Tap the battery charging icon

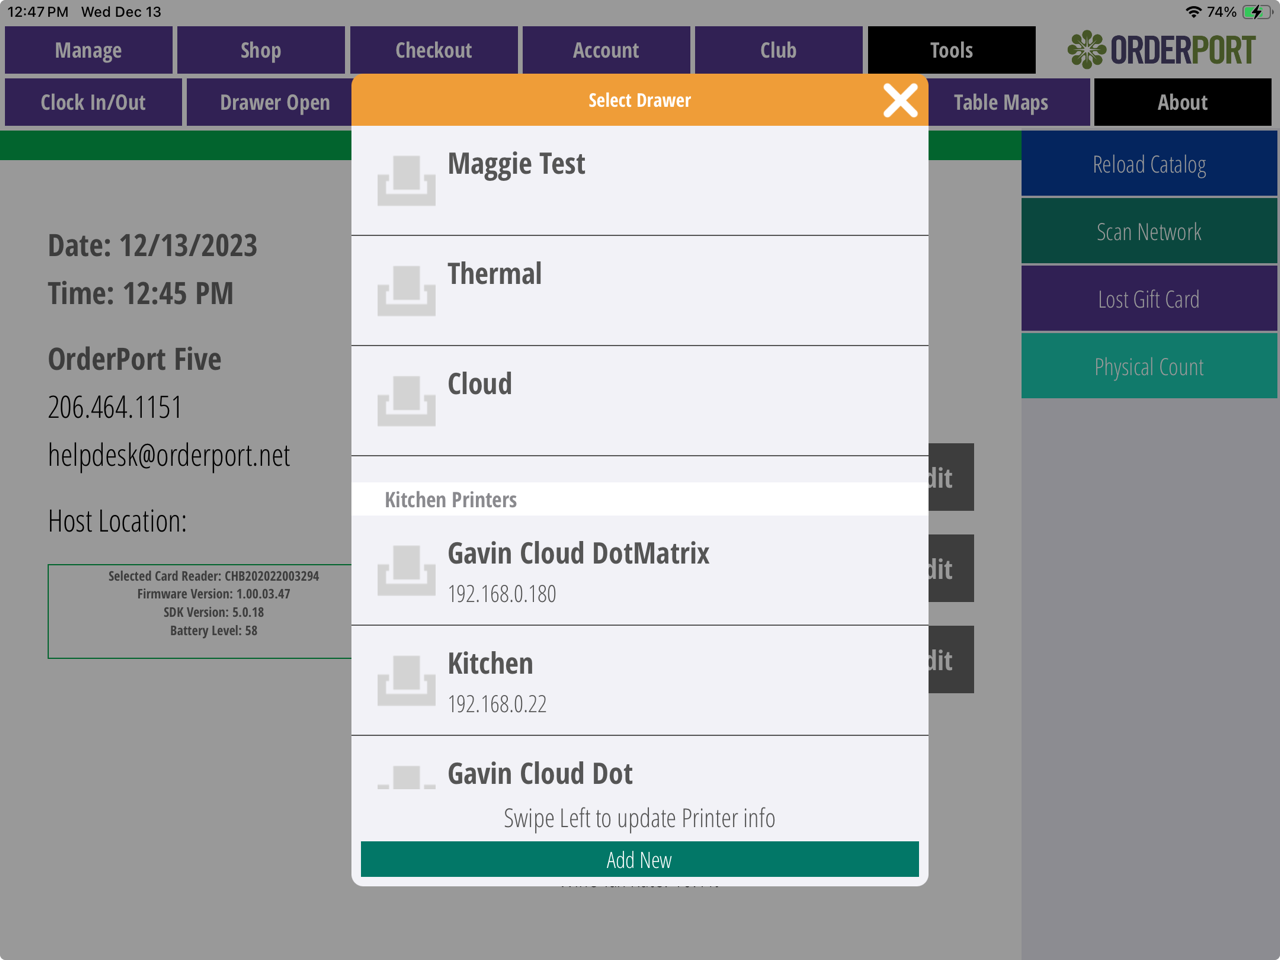click(1257, 12)
